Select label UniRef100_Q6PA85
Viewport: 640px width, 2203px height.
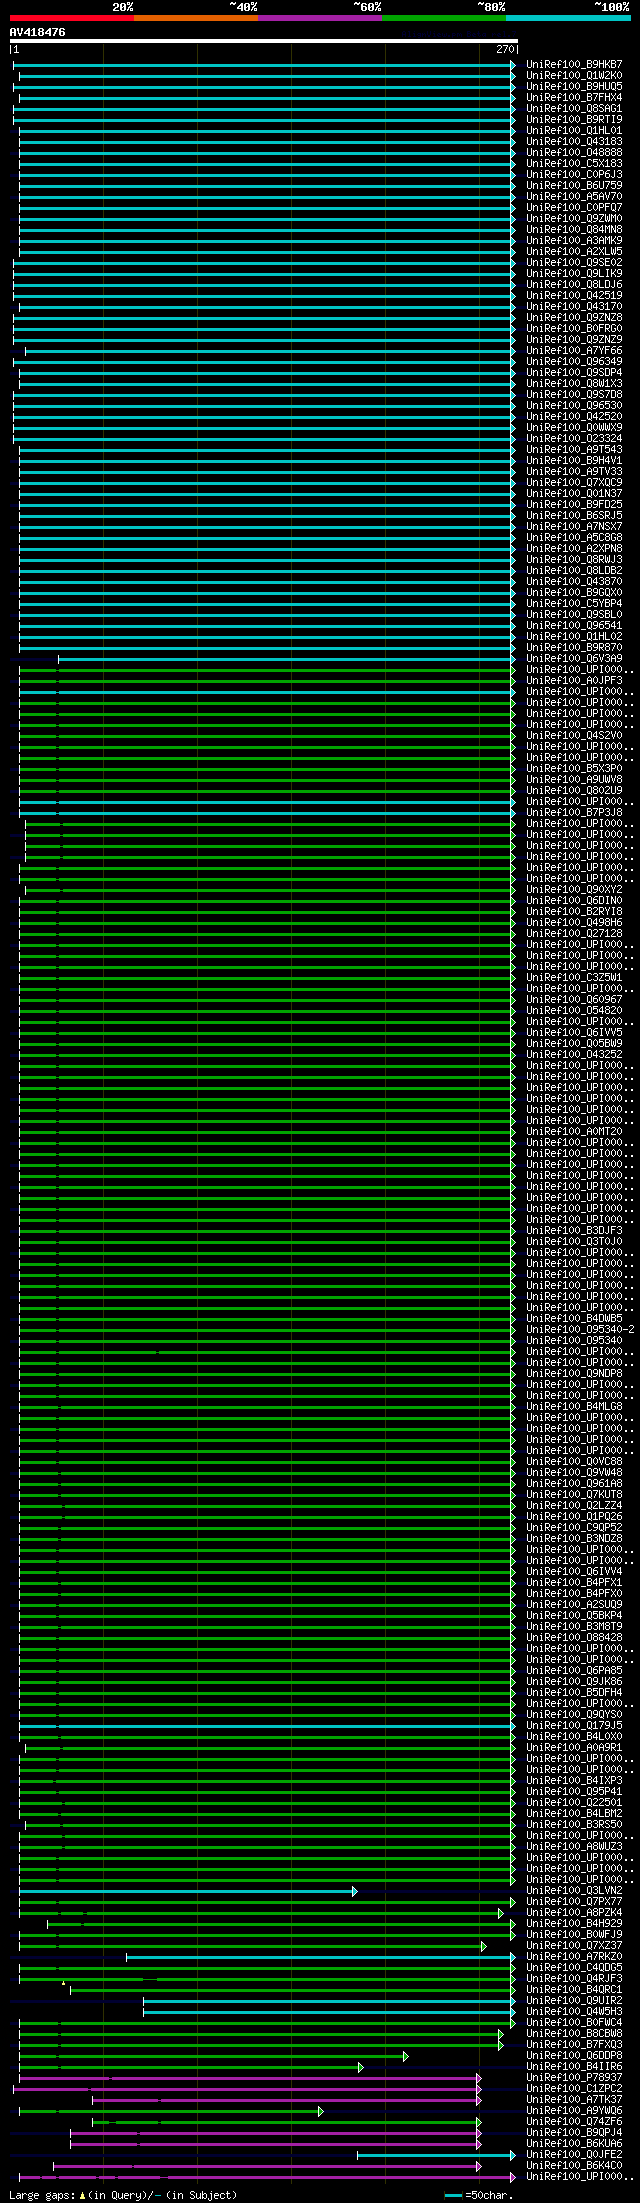[x=574, y=1670]
